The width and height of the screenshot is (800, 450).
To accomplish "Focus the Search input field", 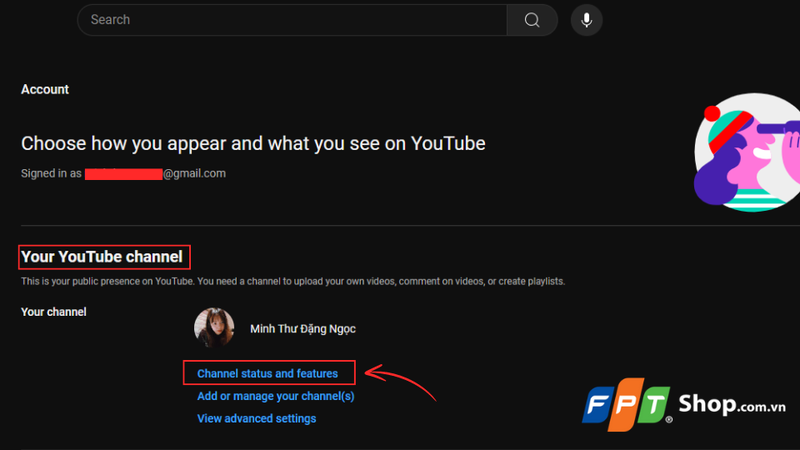I will (x=292, y=20).
